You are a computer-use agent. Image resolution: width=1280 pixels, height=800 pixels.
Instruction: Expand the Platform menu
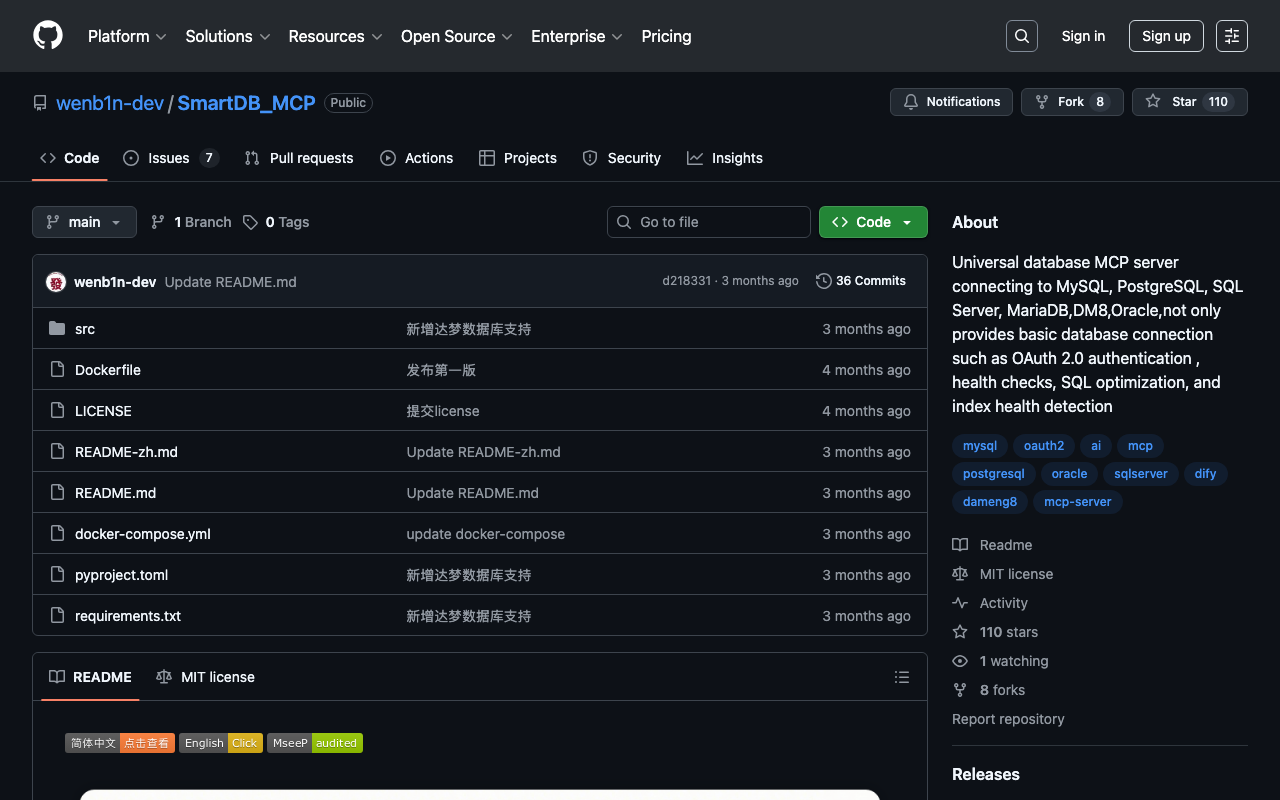(x=127, y=36)
